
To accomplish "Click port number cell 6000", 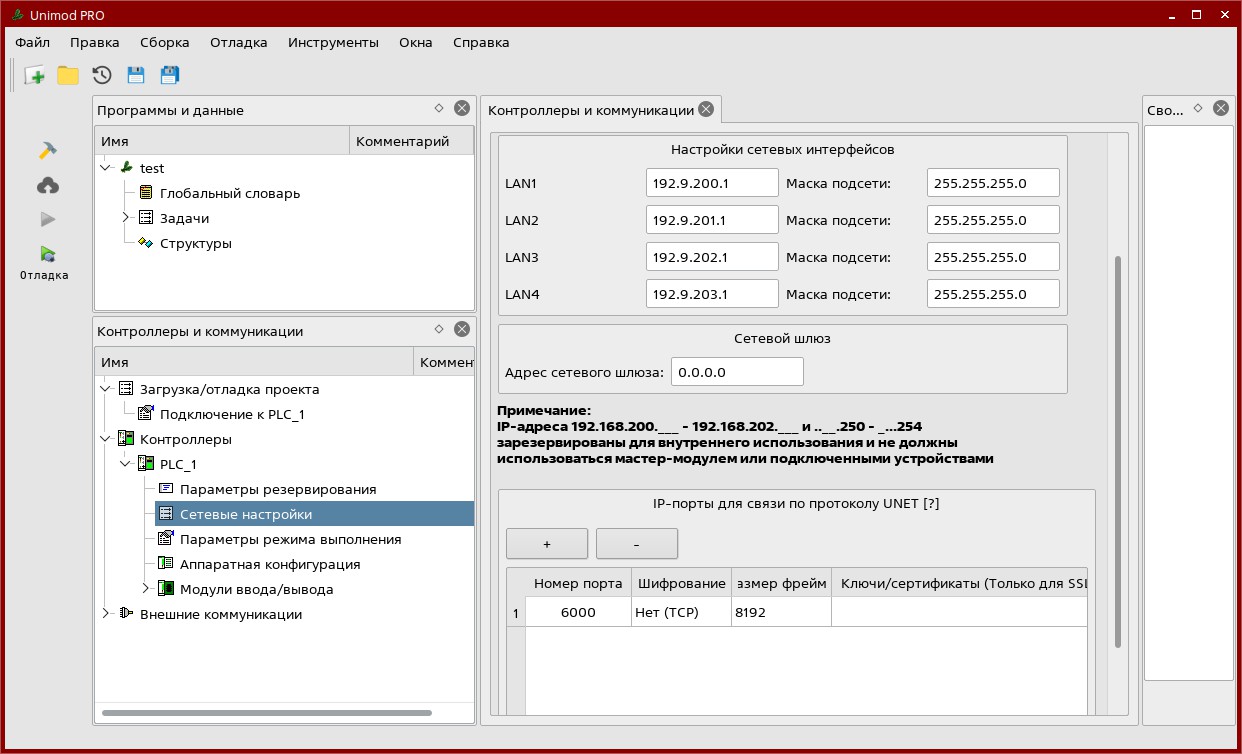I will point(578,612).
